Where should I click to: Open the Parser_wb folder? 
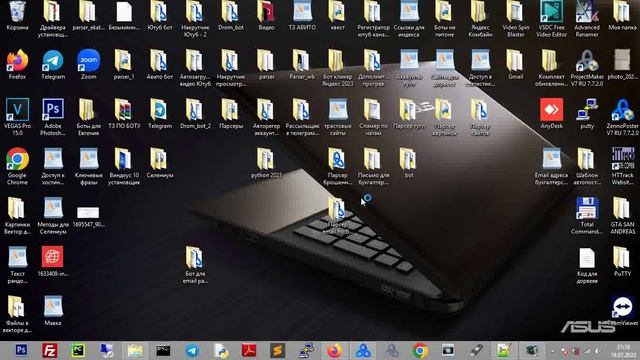[x=302, y=61]
